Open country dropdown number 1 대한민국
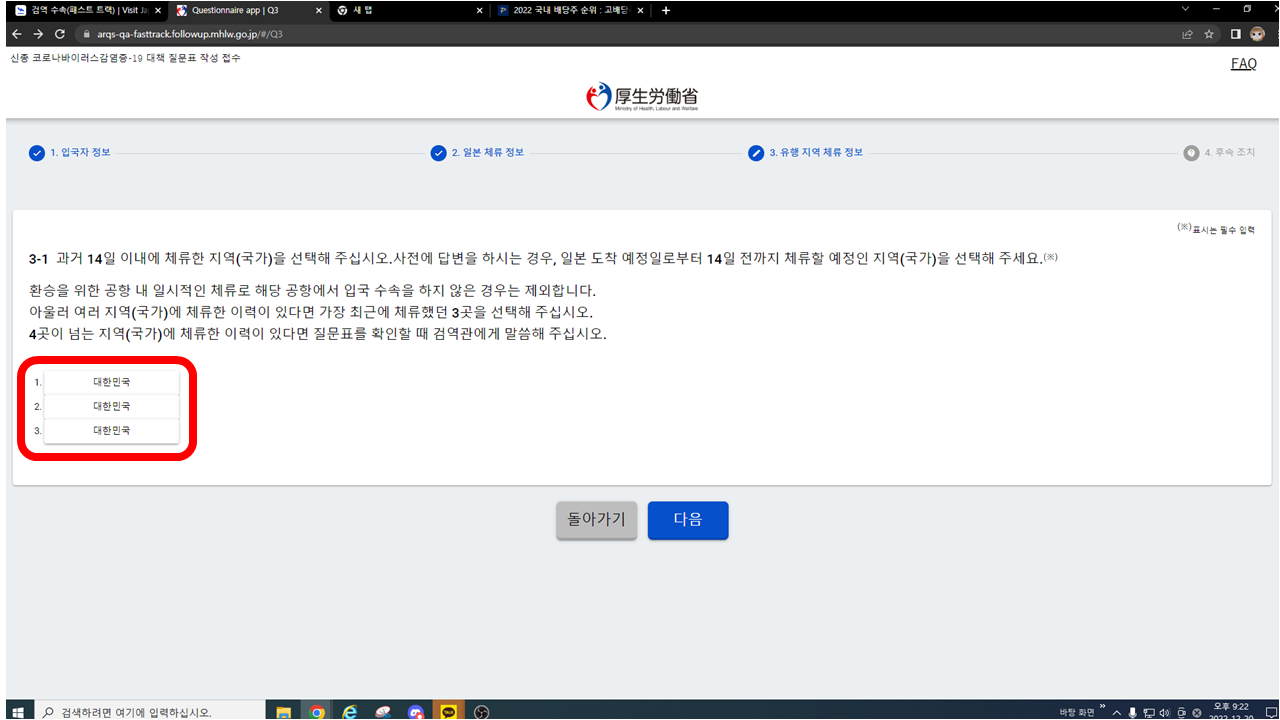Image resolution: width=1280 pixels, height=720 pixels. tap(111, 382)
